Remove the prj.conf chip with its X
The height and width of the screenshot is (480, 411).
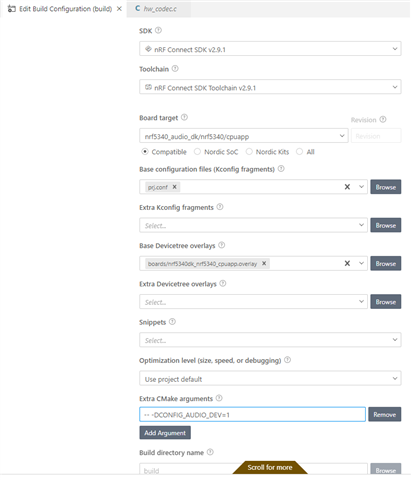click(x=174, y=187)
